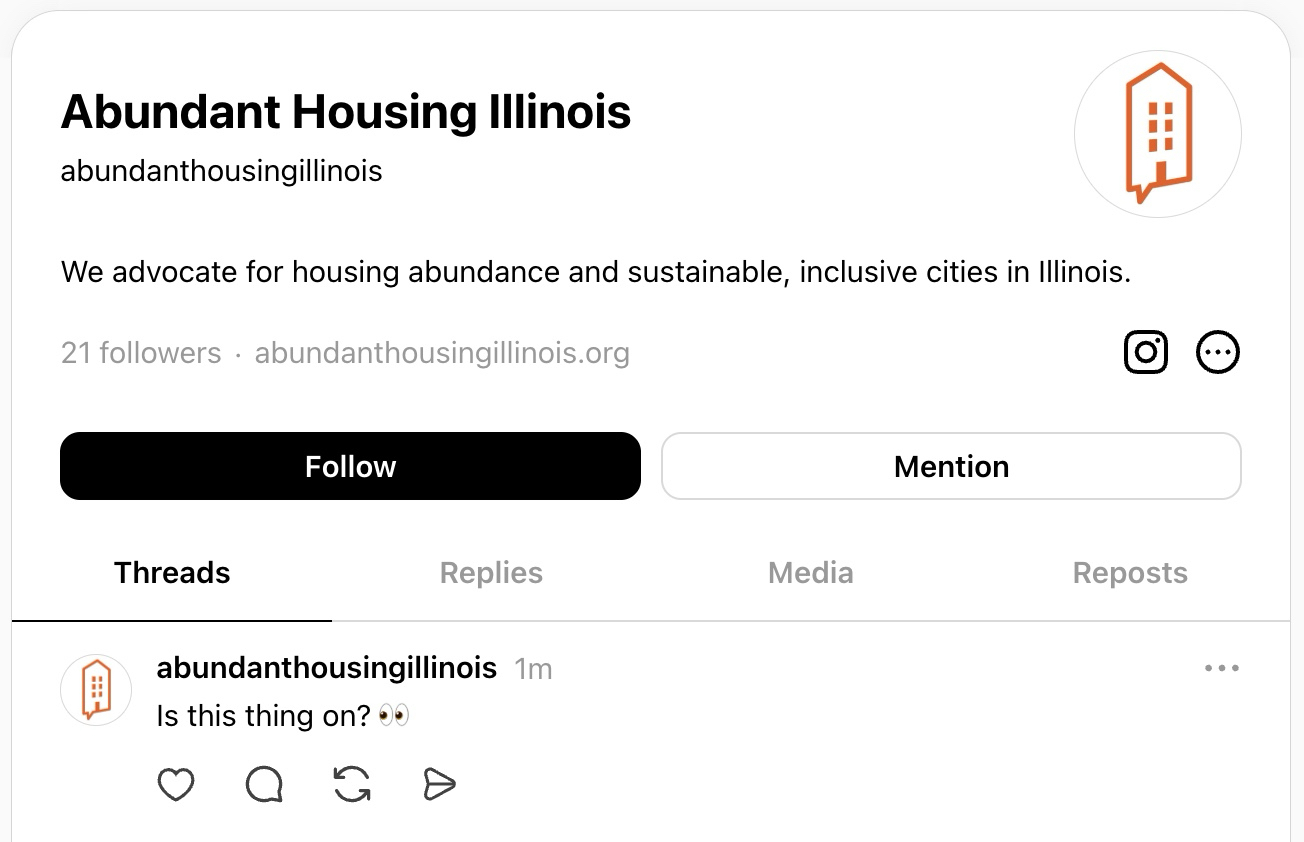This screenshot has height=842, width=1304.
Task: Click the post's 1m timestamp
Action: coord(533,669)
